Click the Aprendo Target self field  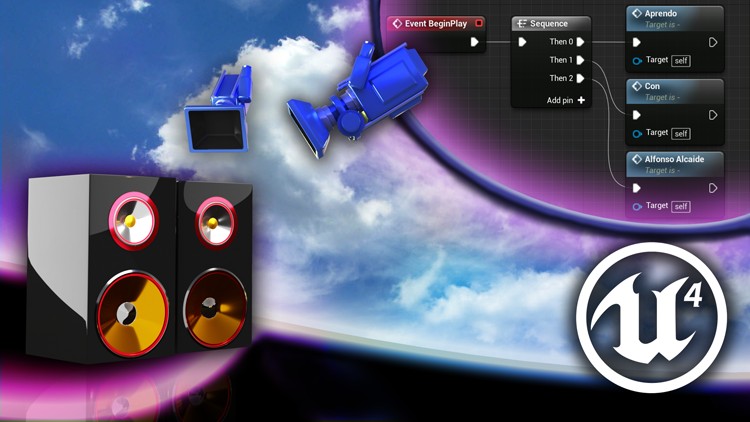[x=681, y=61]
